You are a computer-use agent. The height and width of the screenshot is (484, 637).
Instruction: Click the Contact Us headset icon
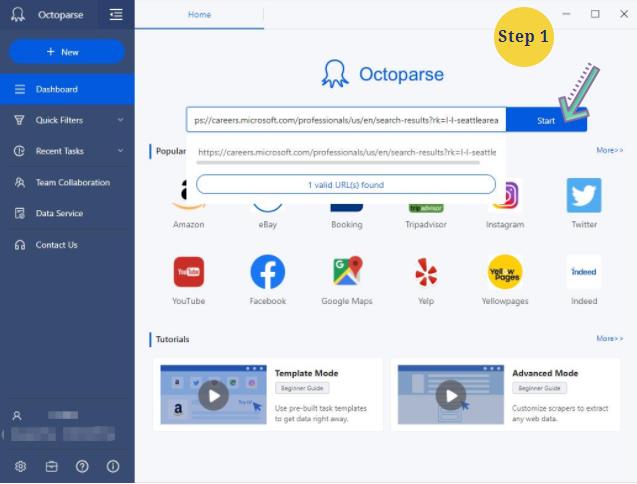[x=20, y=245]
